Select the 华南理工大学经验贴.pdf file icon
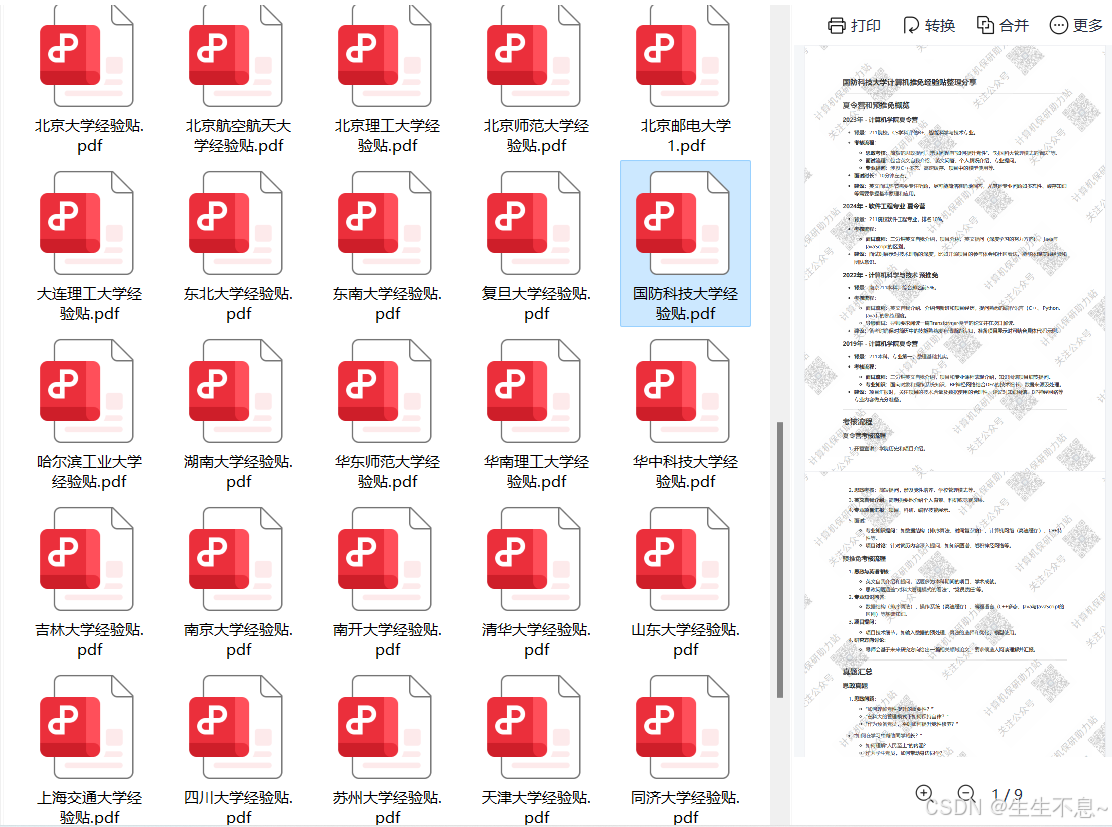 point(533,391)
